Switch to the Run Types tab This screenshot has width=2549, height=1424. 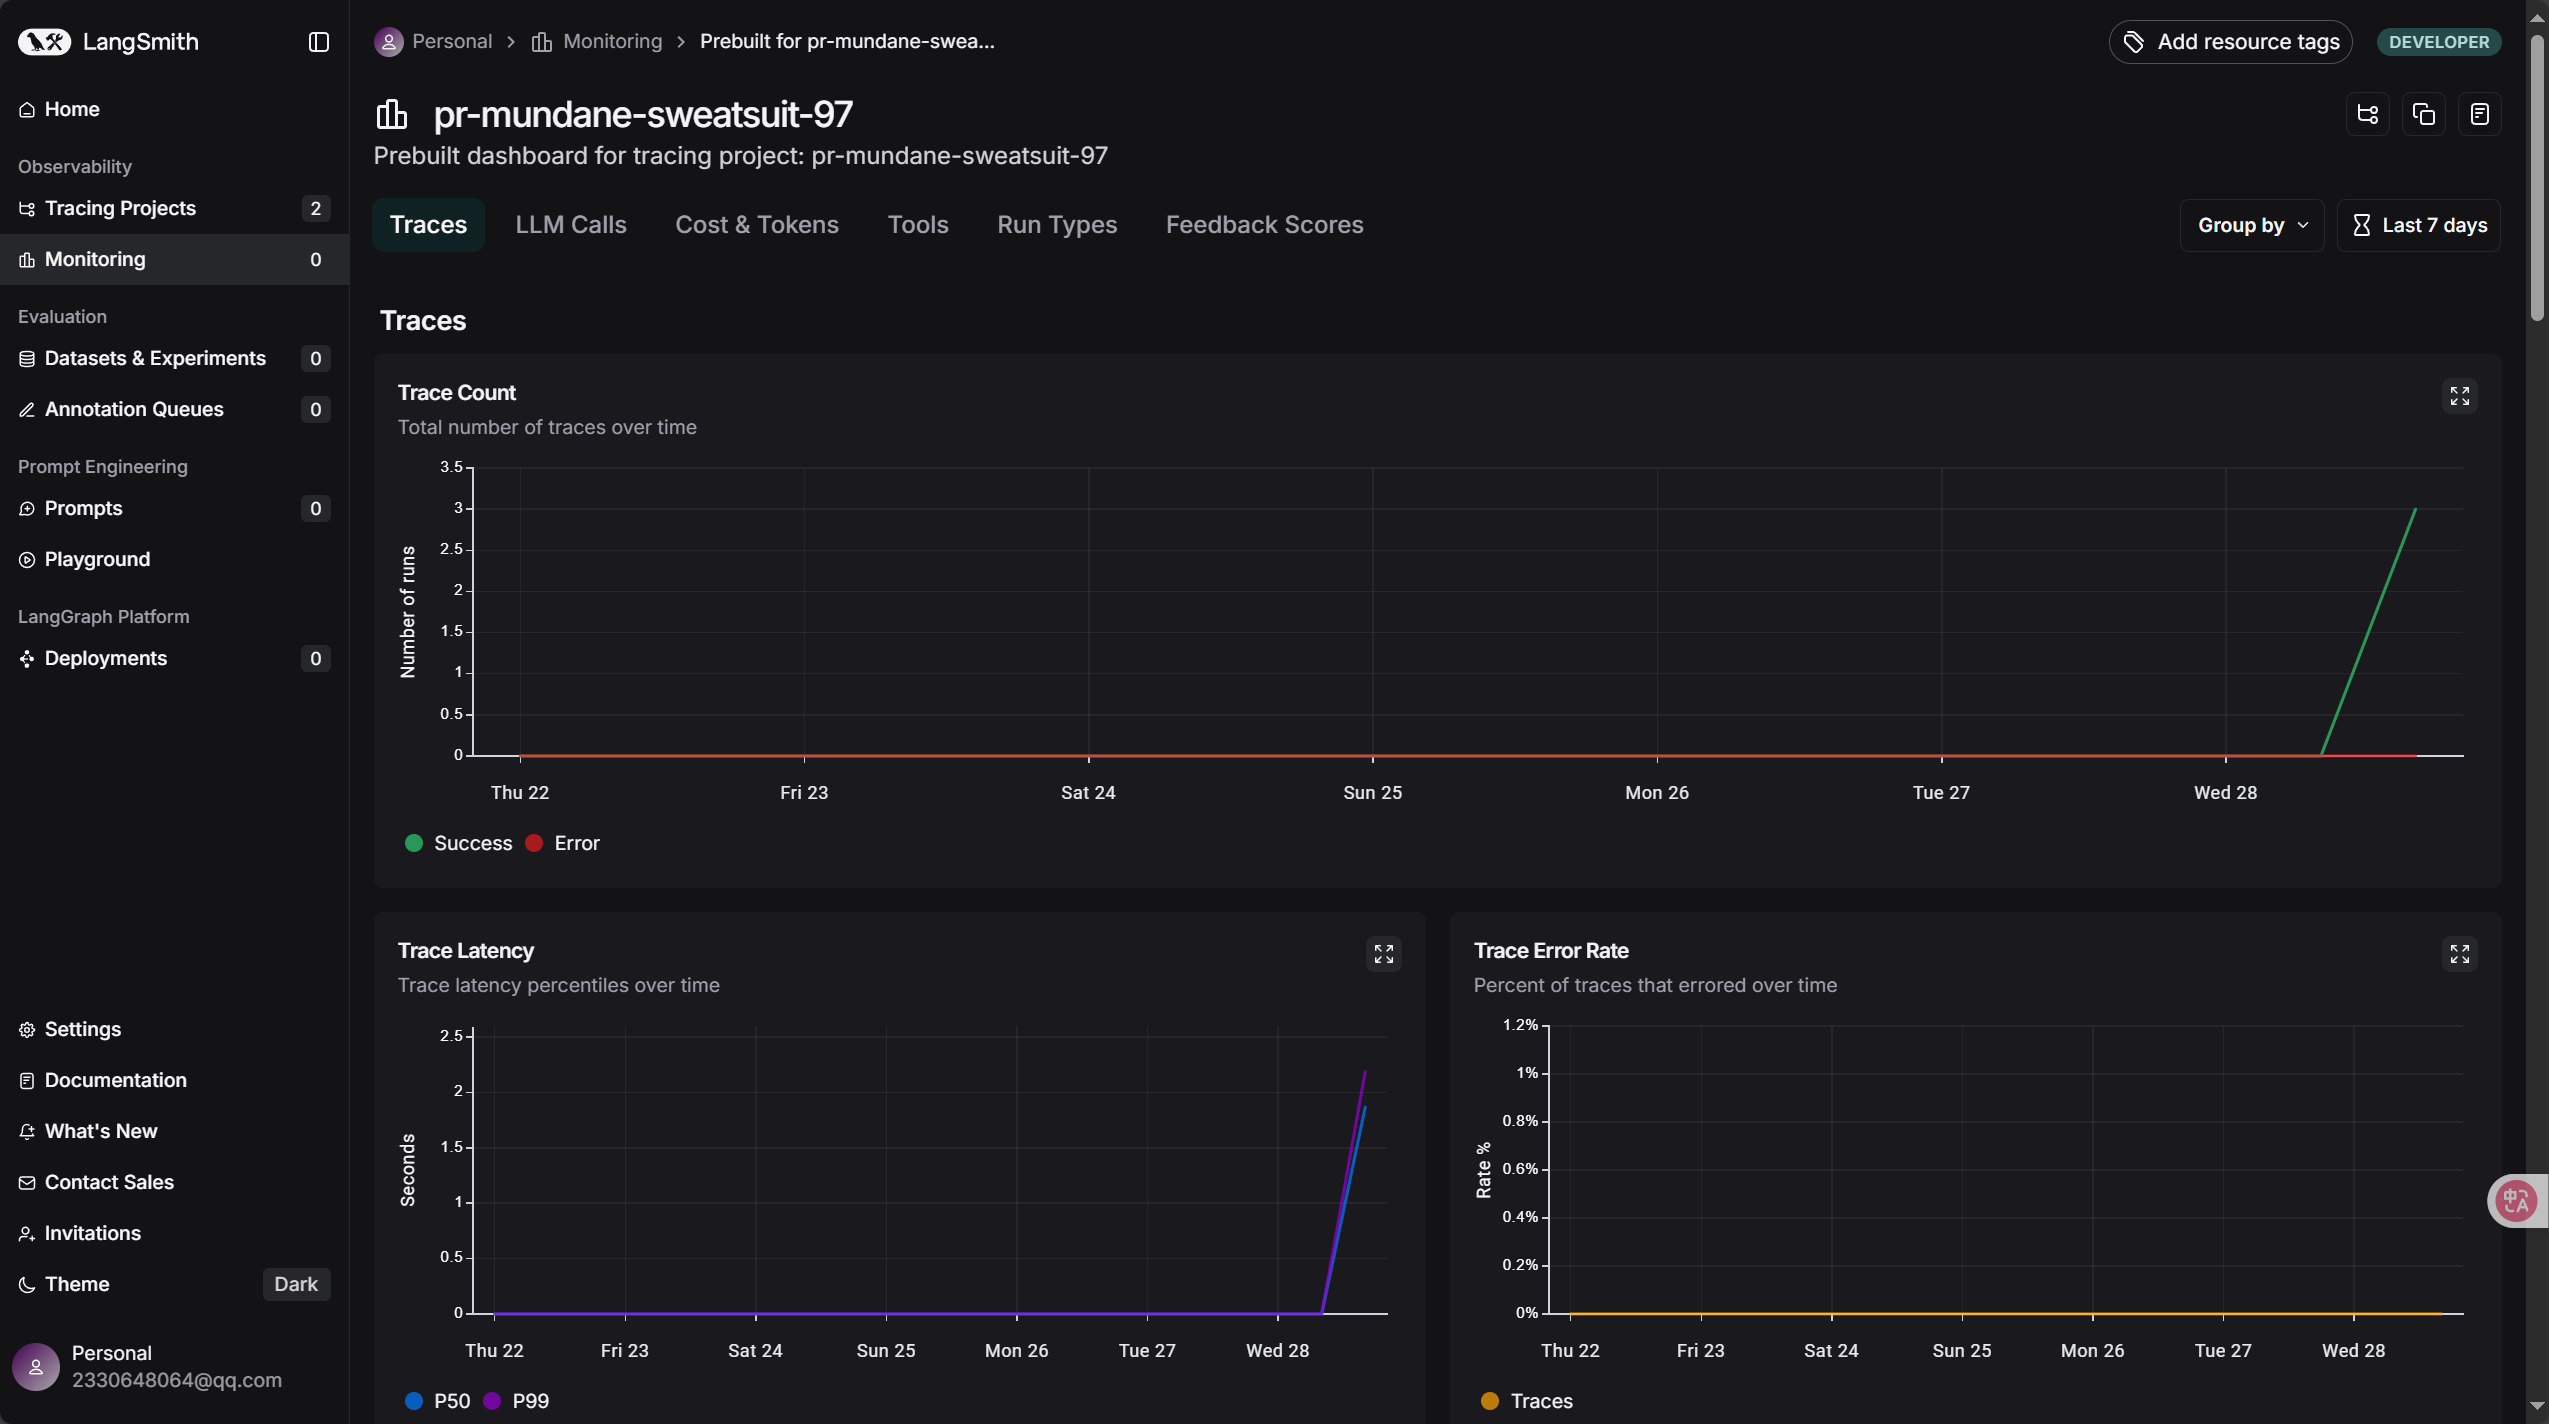tap(1057, 225)
